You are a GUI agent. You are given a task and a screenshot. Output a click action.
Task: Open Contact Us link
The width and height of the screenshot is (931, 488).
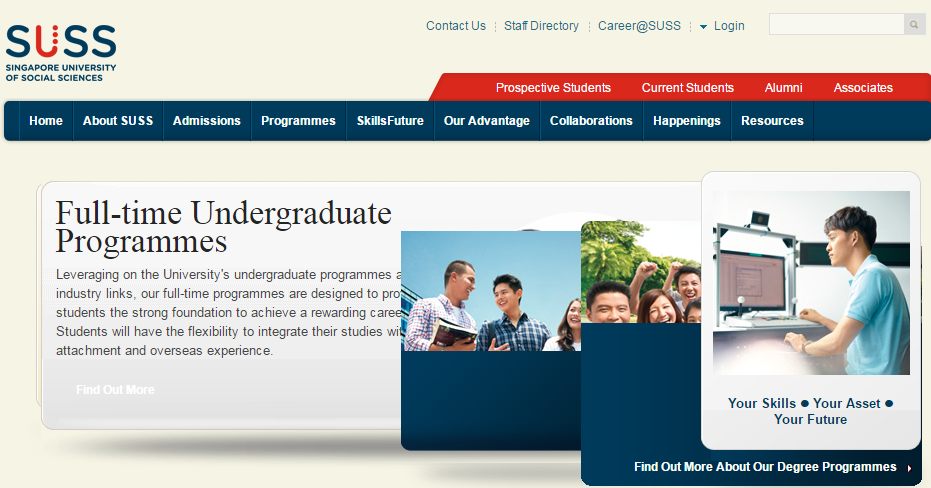pos(455,26)
